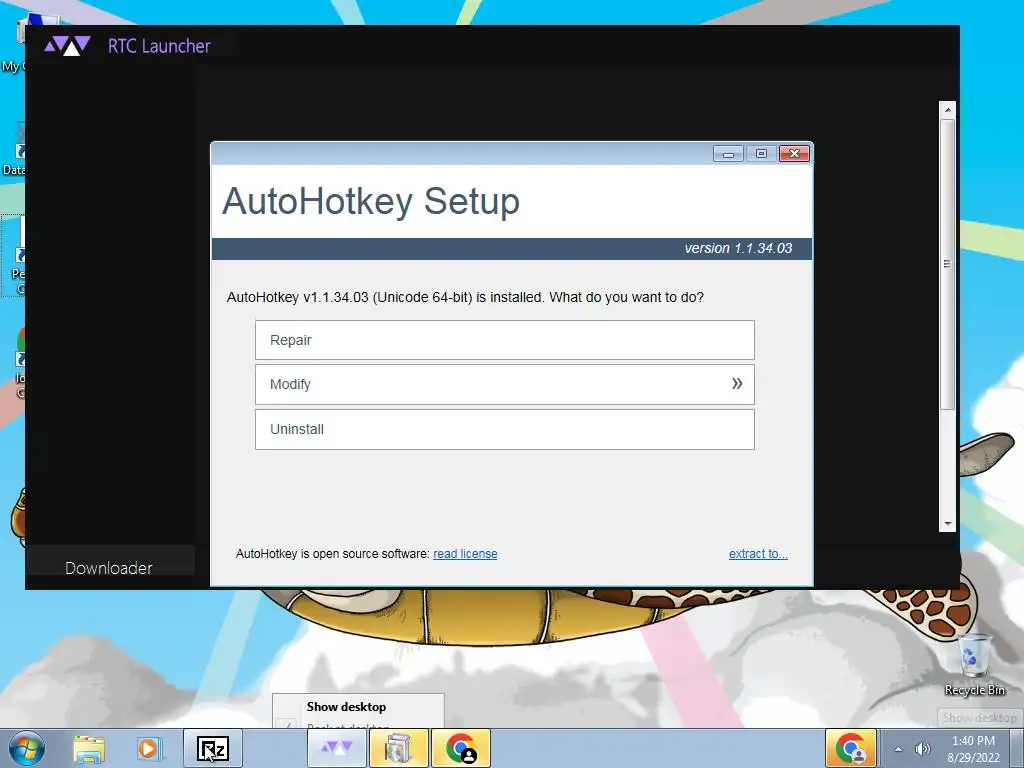Maximize the AutoHotkey Setup window
The height and width of the screenshot is (768, 1024).
pos(761,153)
